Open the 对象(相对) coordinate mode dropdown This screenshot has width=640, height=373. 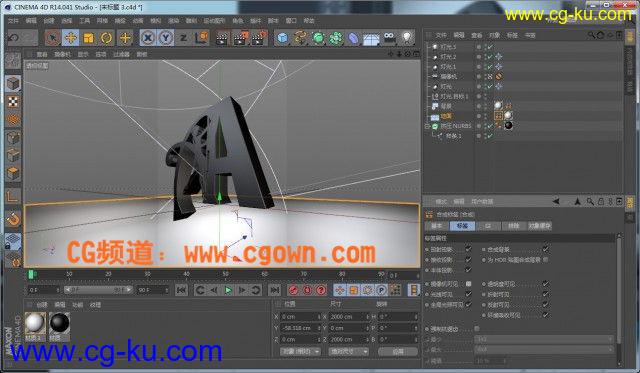tap(300, 351)
